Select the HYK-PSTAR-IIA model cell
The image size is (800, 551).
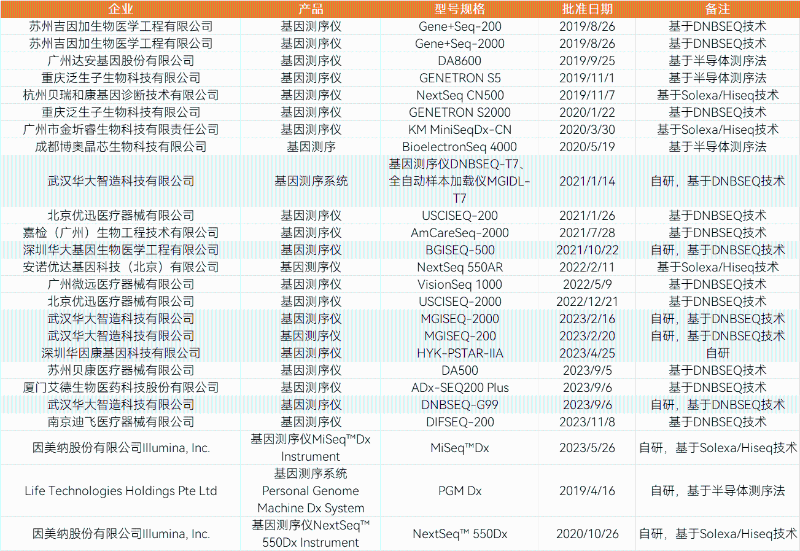(x=459, y=353)
